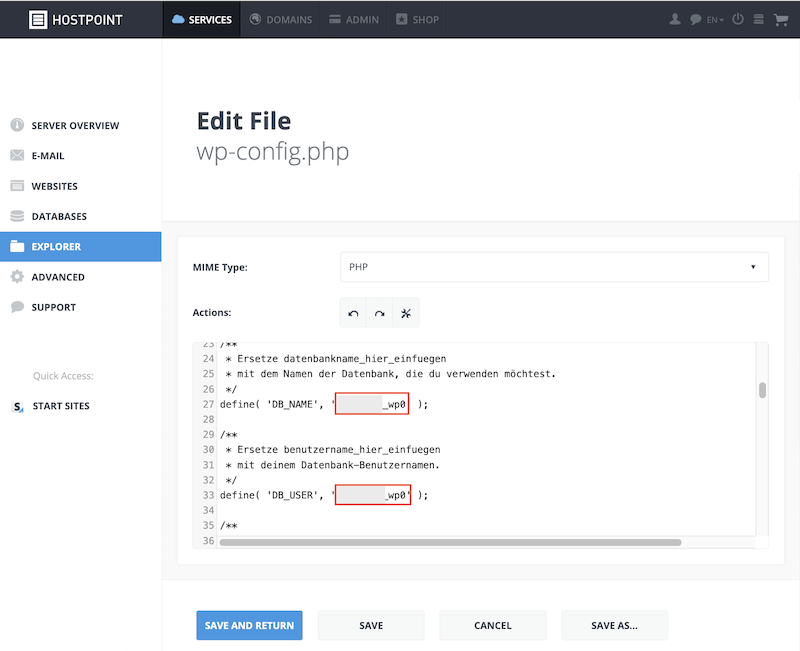Click the Support speech bubble icon
Image resolution: width=800 pixels, height=651 pixels.
pos(17,307)
